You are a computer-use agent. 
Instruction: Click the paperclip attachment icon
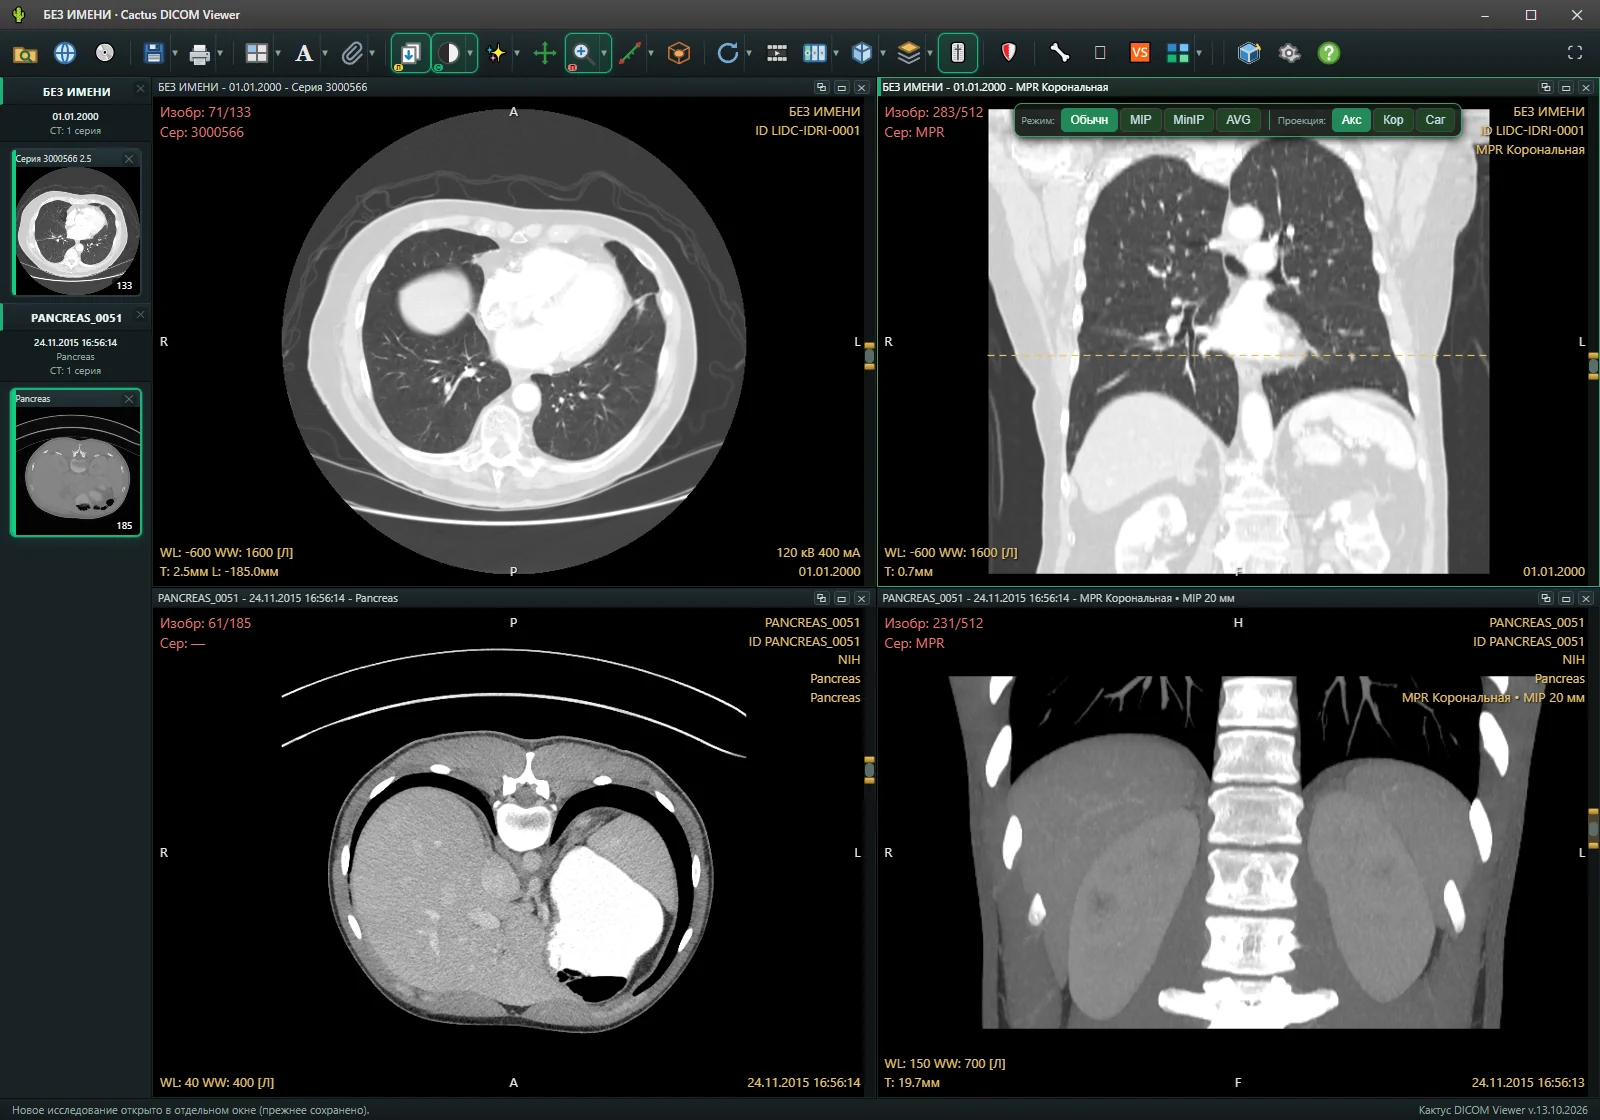pyautogui.click(x=352, y=53)
